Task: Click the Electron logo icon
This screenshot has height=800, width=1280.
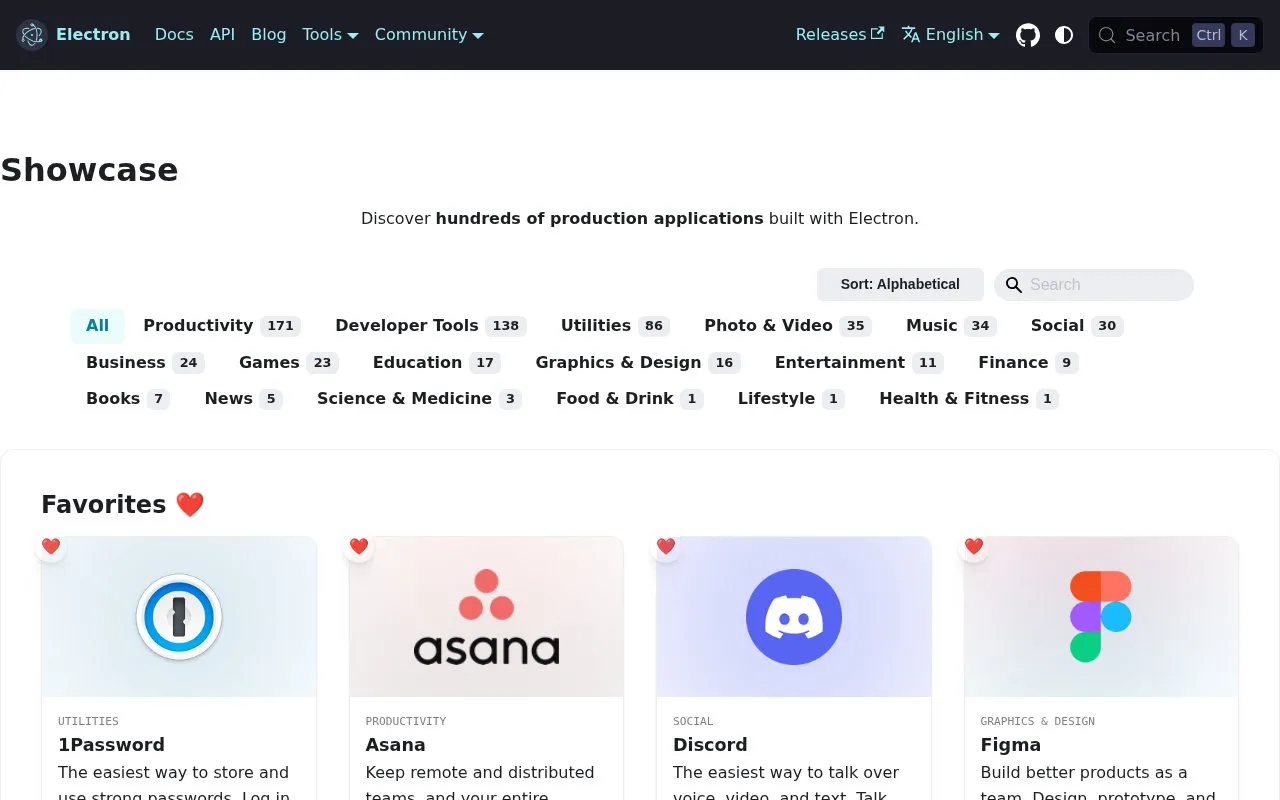Action: click(32, 35)
